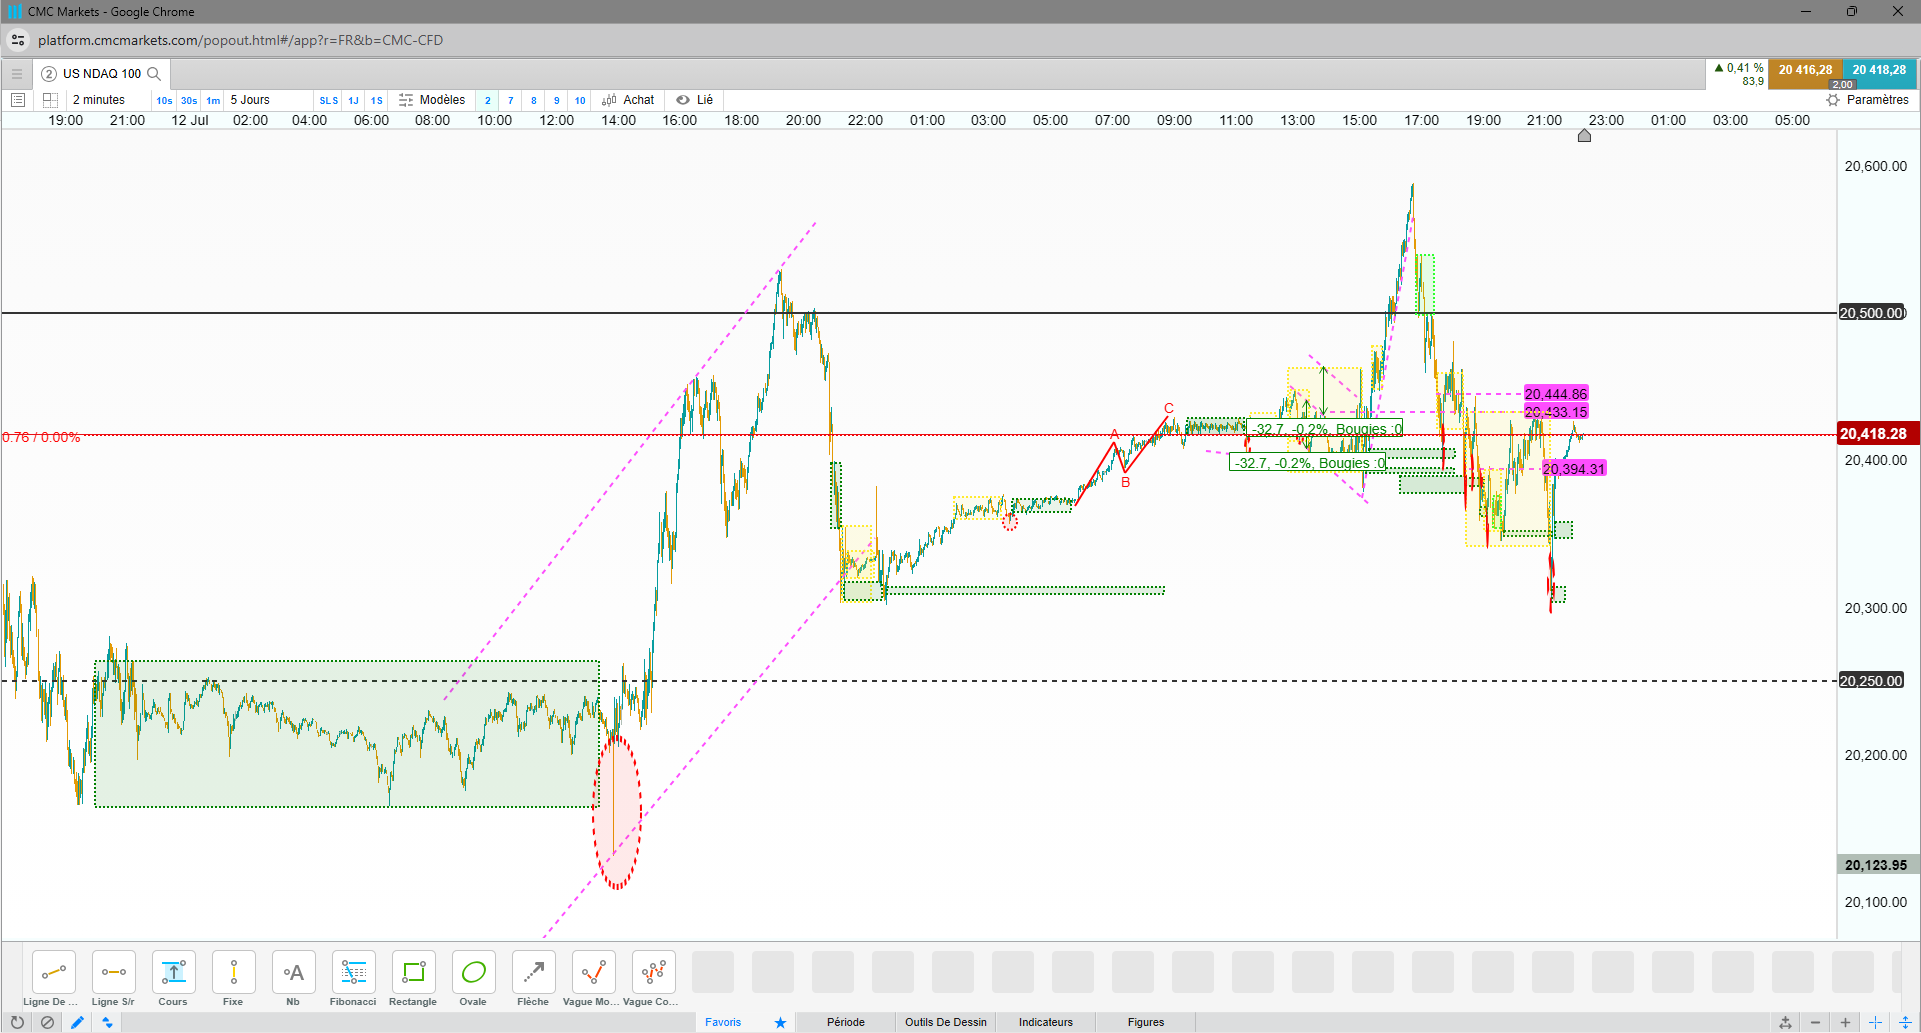The width and height of the screenshot is (1921, 1033).
Task: Click the Cours price marker tool
Action: tap(173, 979)
